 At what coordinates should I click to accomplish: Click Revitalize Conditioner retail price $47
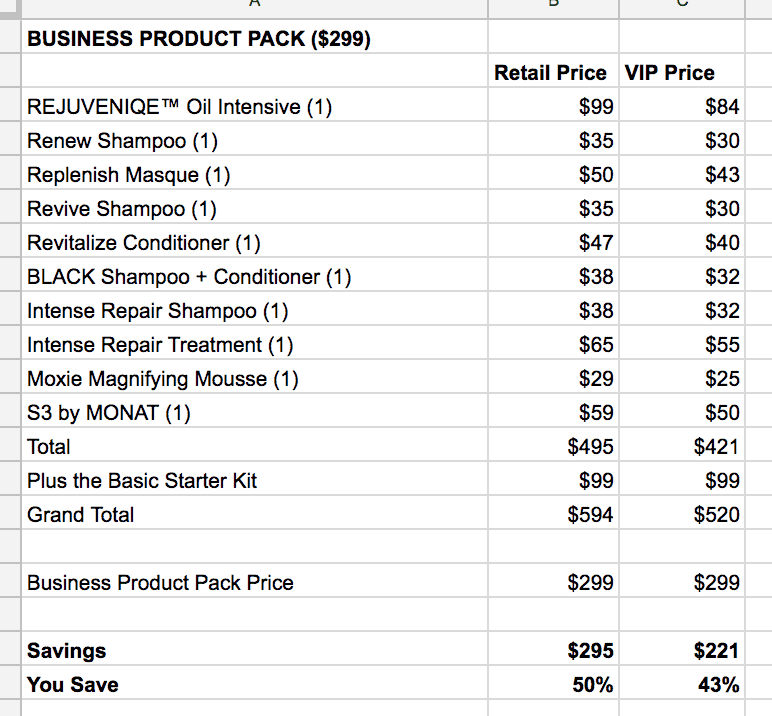click(597, 243)
